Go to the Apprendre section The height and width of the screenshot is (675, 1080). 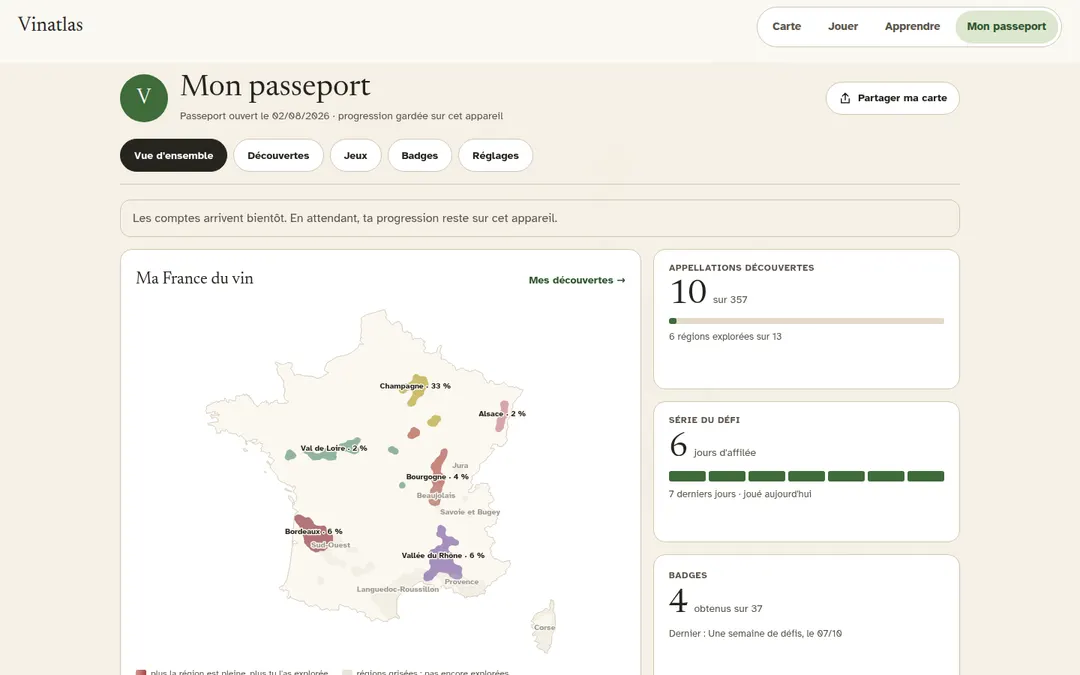point(912,26)
